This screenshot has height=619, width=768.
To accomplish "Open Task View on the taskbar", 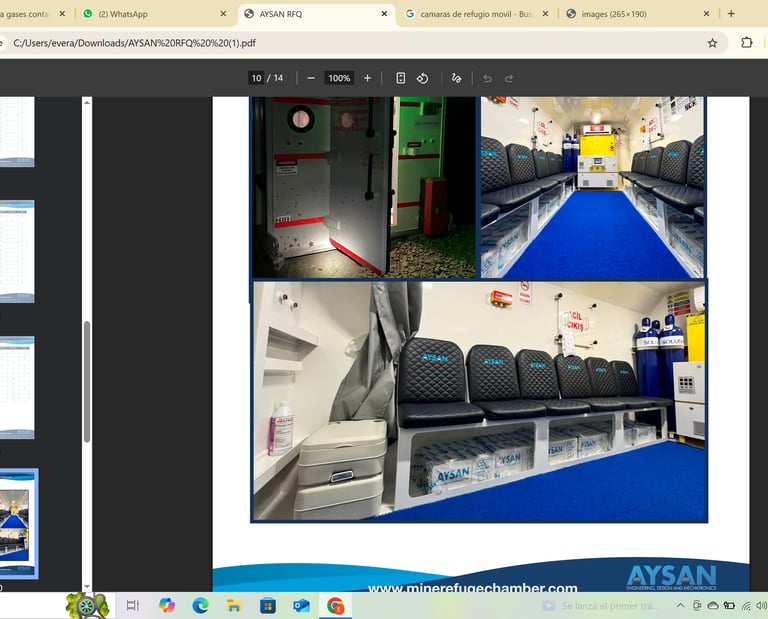I will pyautogui.click(x=133, y=606).
